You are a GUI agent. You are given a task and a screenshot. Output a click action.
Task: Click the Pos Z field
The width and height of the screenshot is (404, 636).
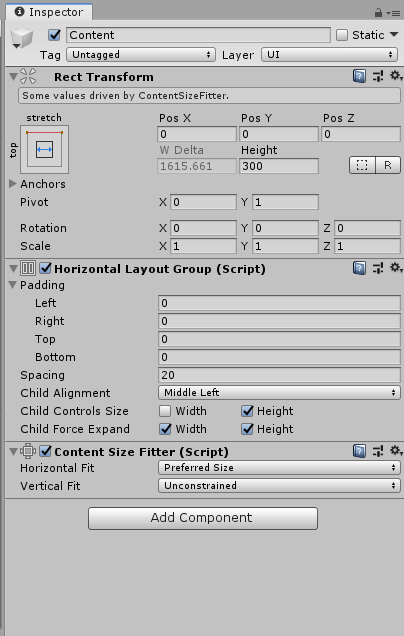[361, 134]
